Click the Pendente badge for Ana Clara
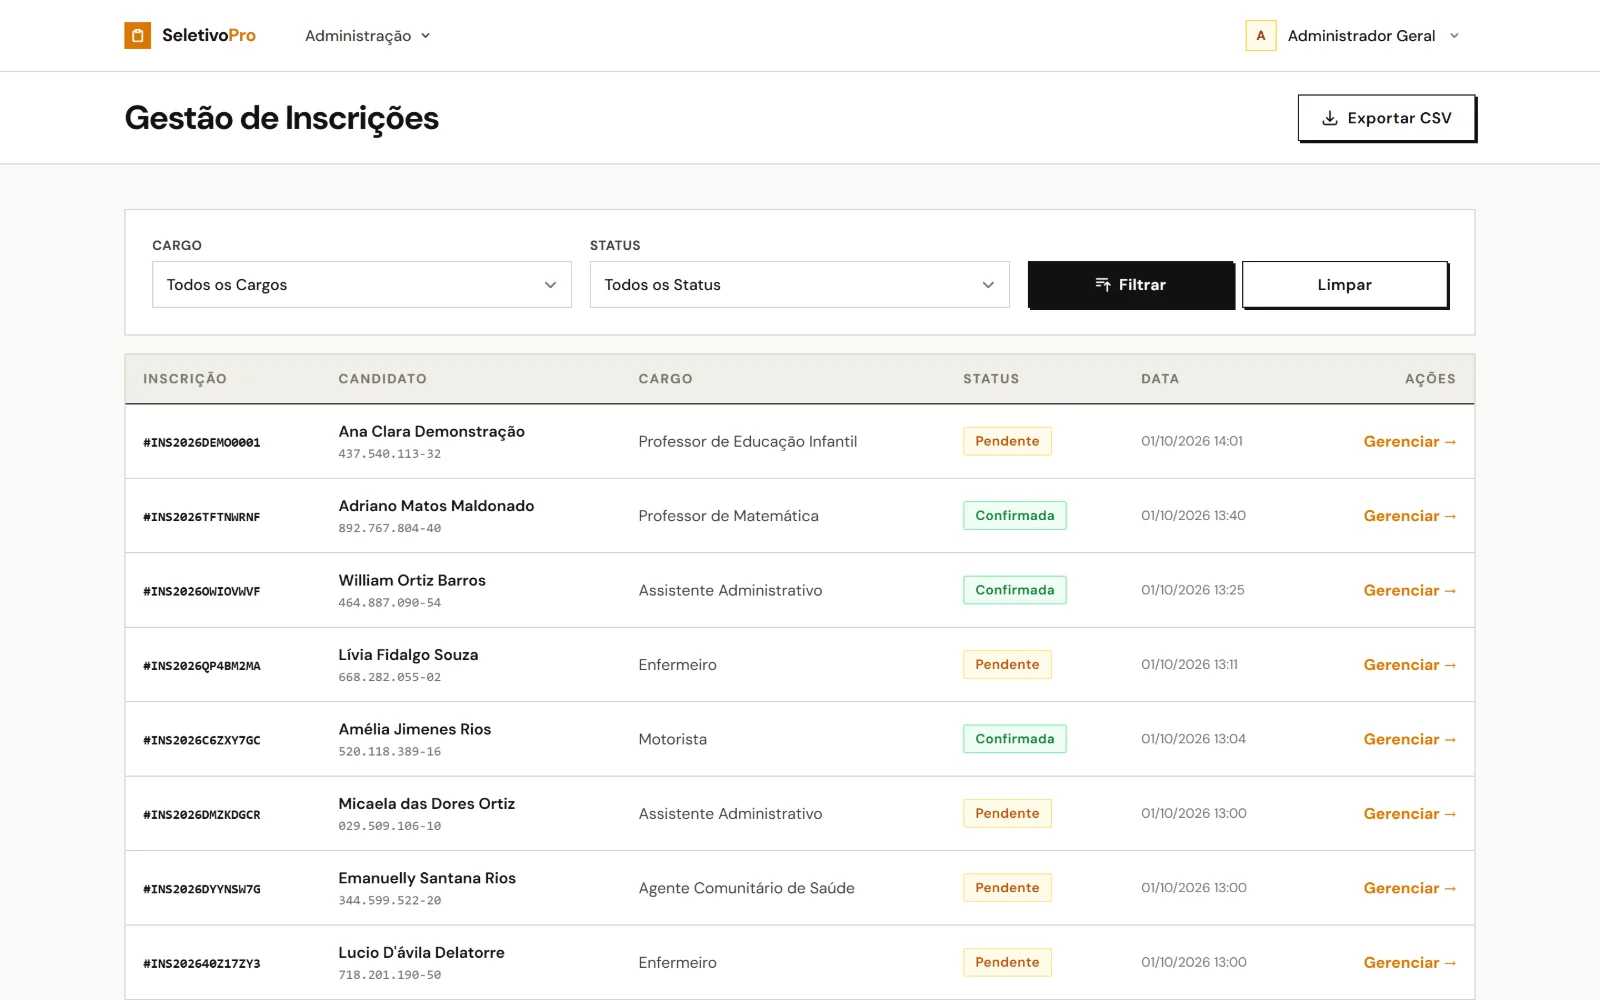The image size is (1600, 1000). [1007, 441]
